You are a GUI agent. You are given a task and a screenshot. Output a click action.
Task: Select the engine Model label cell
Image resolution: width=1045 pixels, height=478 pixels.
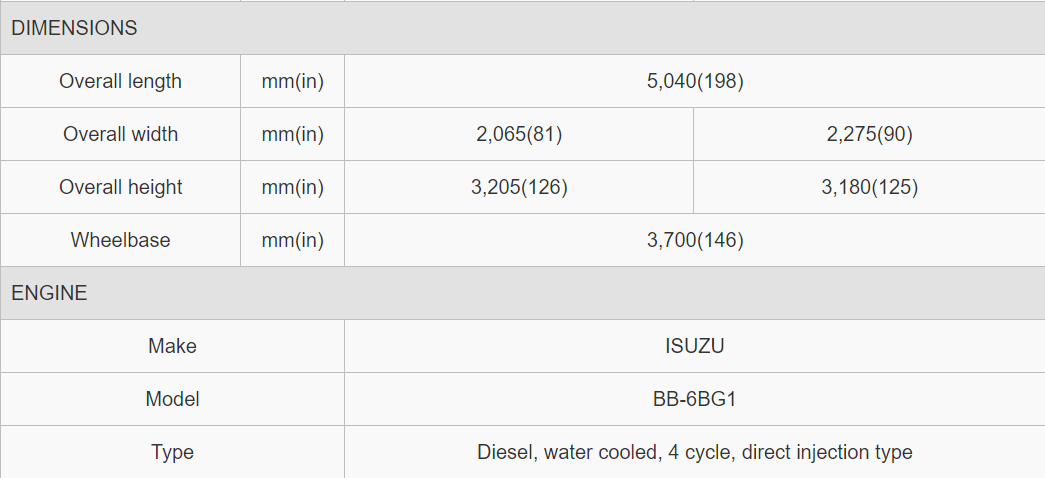click(x=173, y=399)
